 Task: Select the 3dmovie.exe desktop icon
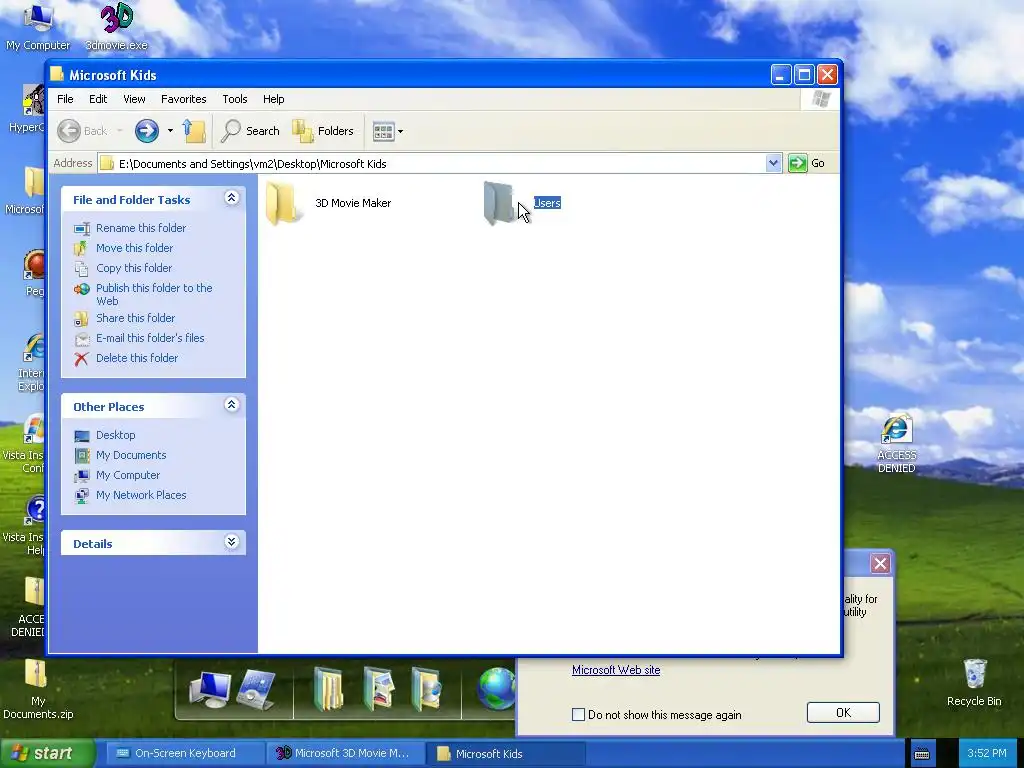(x=117, y=27)
